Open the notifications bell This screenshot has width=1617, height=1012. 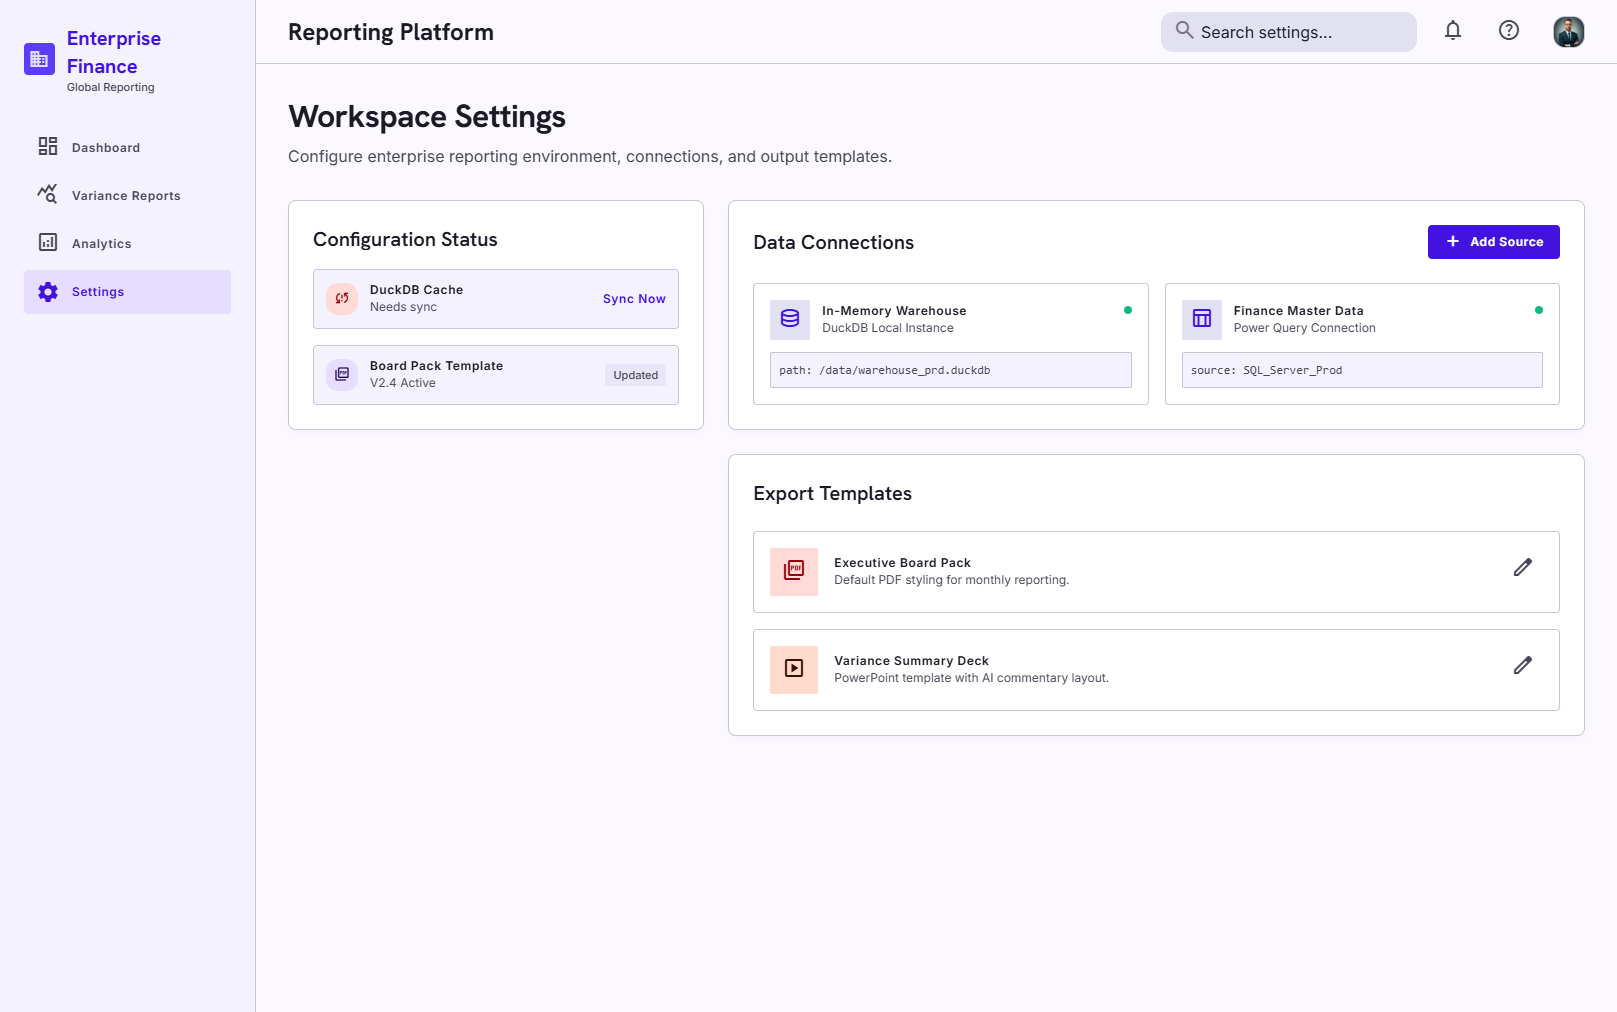point(1453,30)
